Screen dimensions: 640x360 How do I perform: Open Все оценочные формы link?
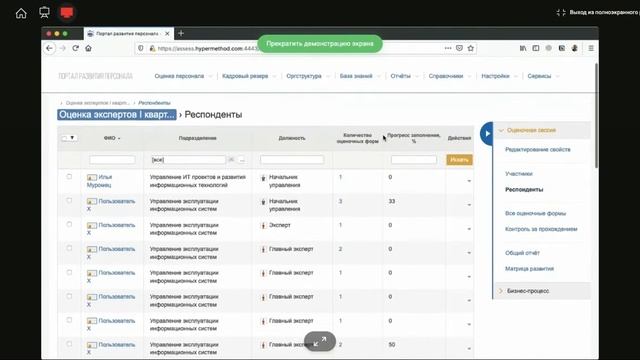coord(535,213)
